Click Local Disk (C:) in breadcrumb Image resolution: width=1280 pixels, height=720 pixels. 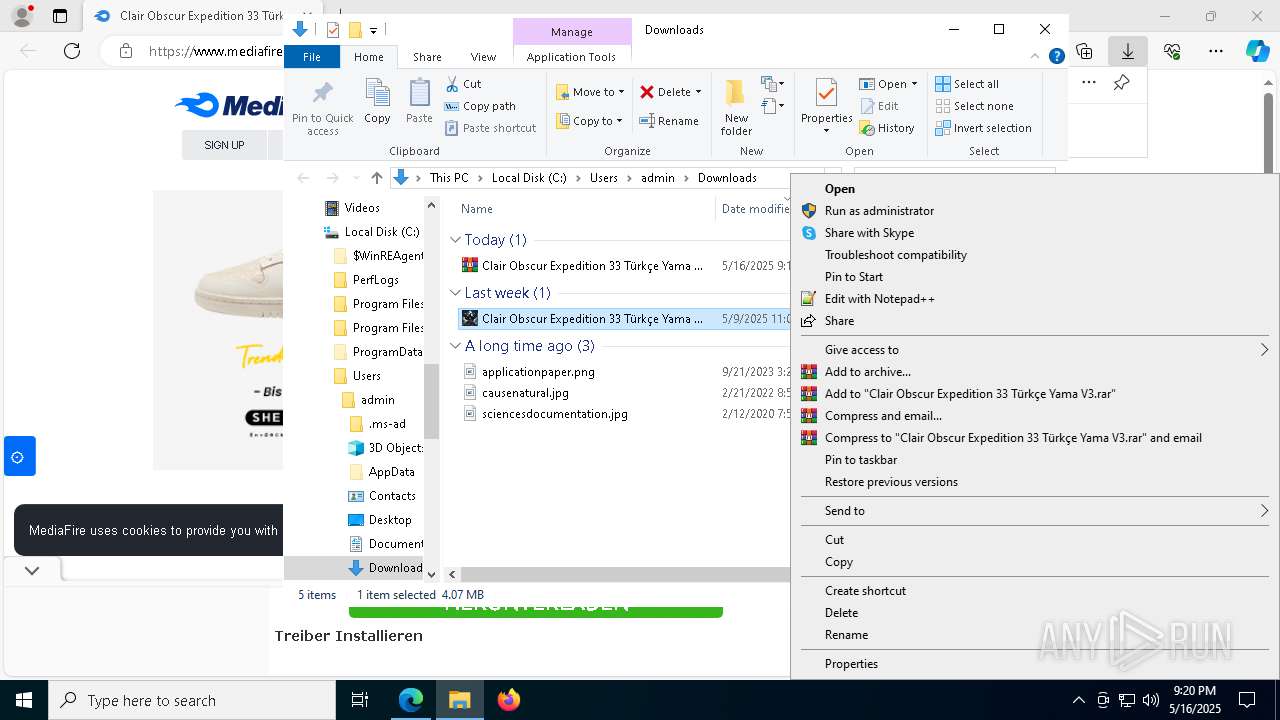[529, 178]
